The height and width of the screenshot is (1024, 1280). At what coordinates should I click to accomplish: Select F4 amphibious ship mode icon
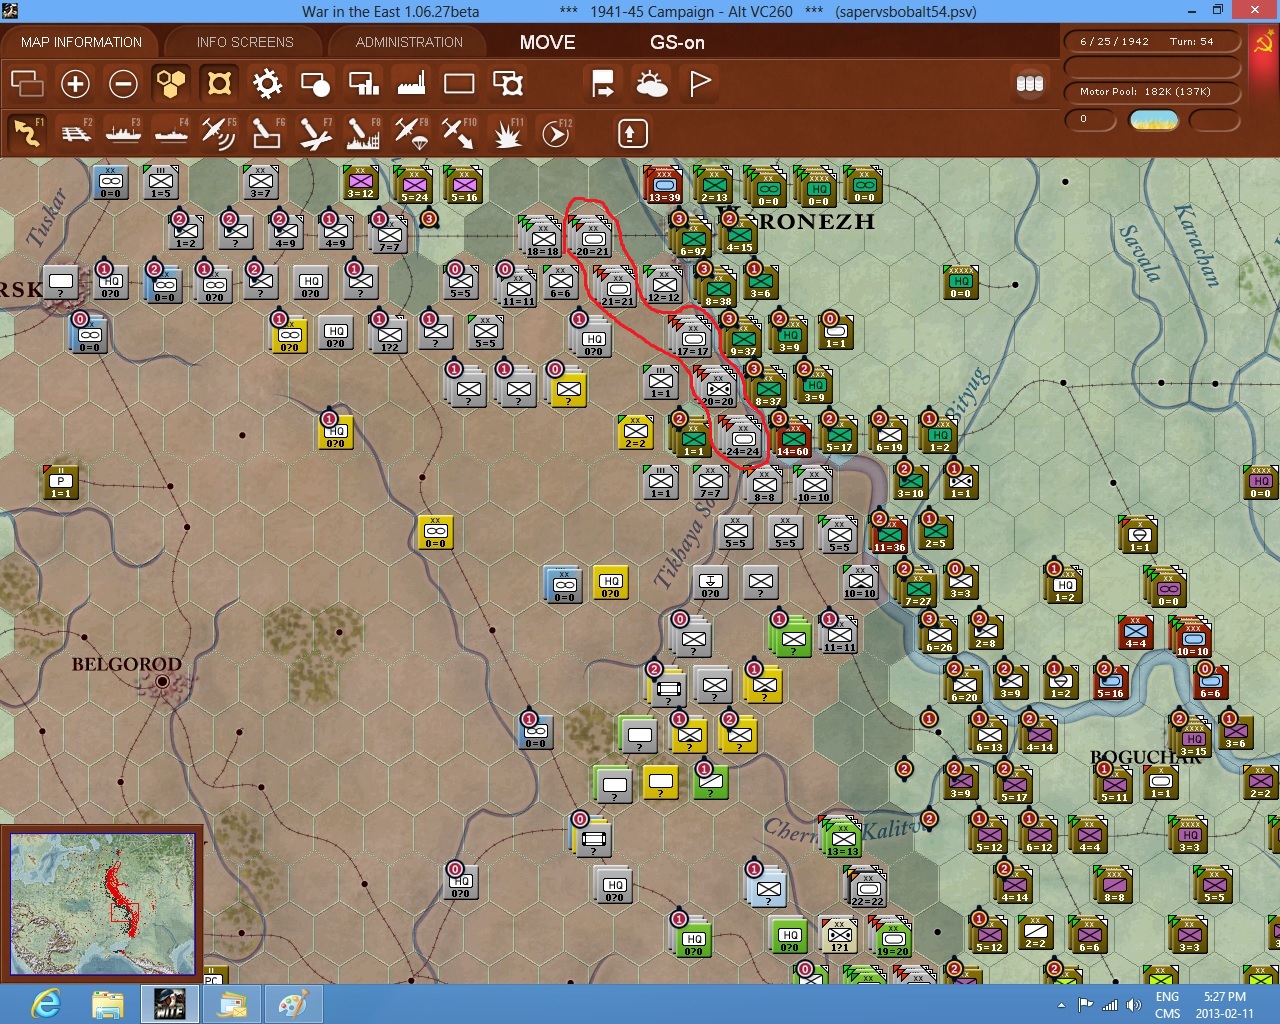coord(171,132)
